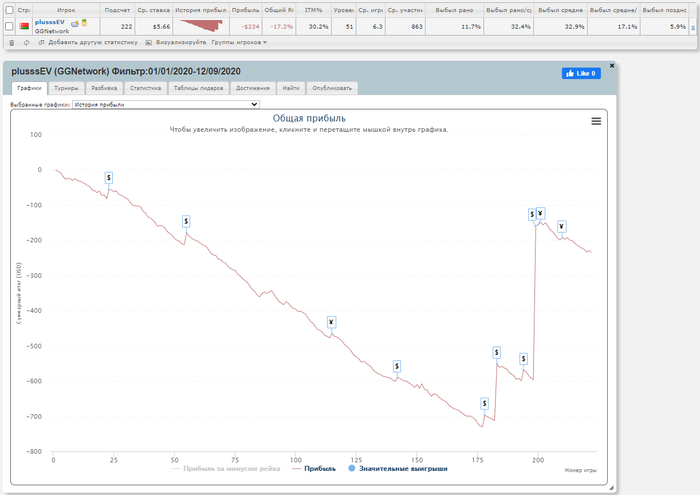Open the Найти tab
Screen dimensions: 700x495
pyautogui.click(x=291, y=88)
